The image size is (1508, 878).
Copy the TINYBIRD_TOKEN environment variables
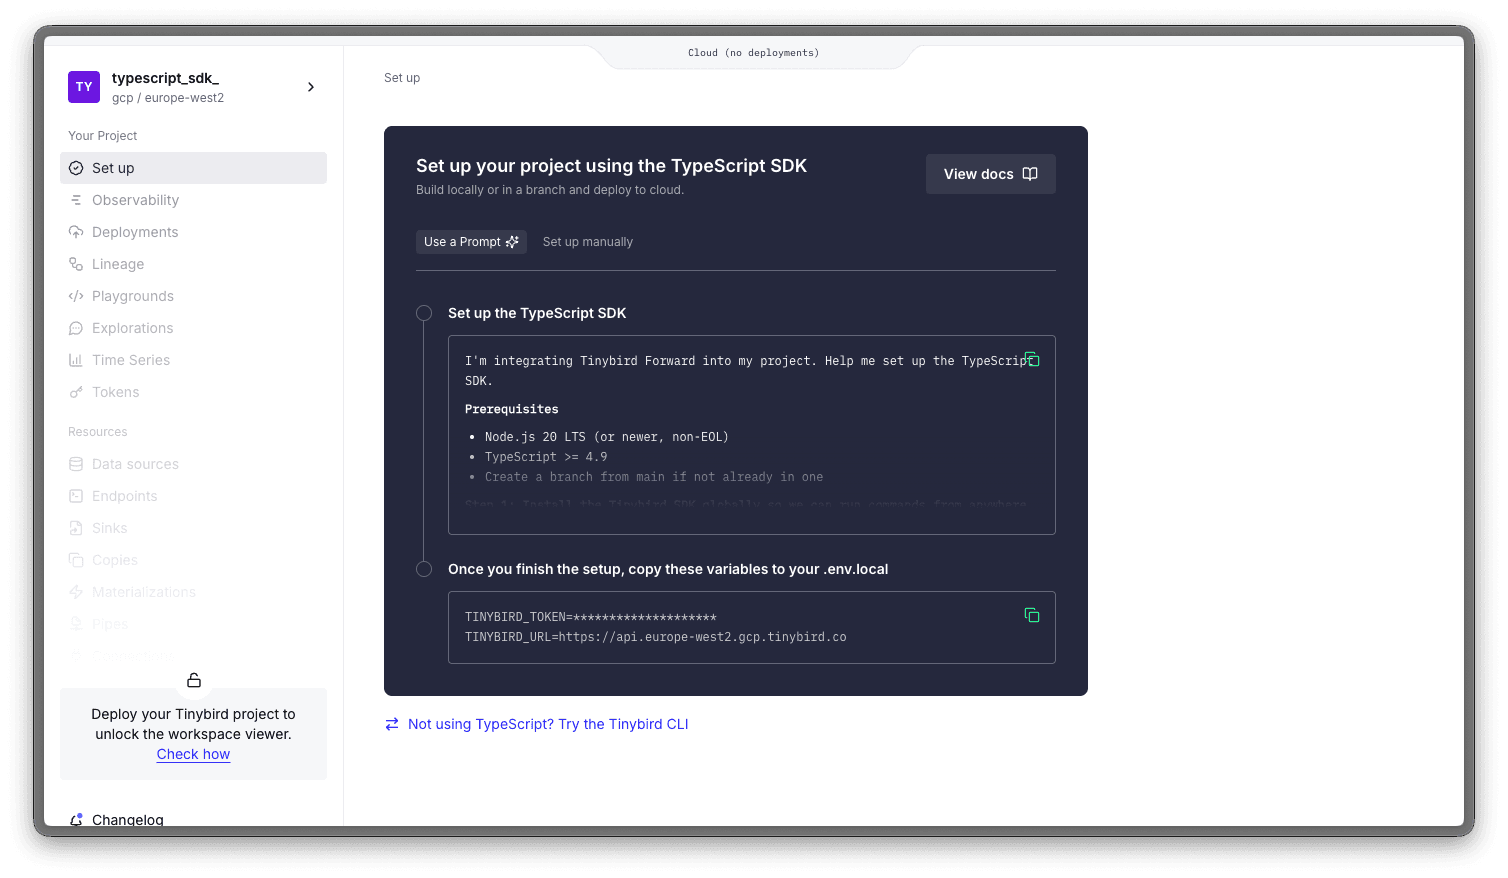(x=1032, y=614)
